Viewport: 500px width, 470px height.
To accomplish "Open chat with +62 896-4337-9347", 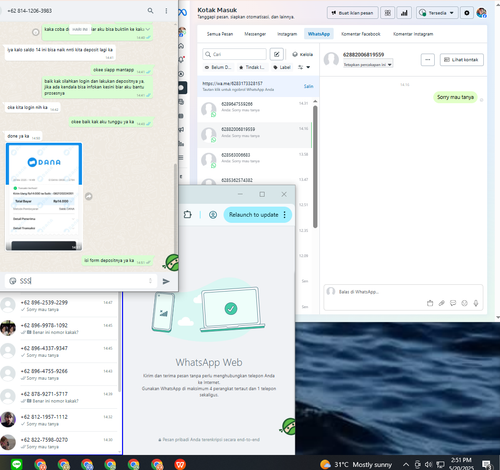I will click(59, 351).
